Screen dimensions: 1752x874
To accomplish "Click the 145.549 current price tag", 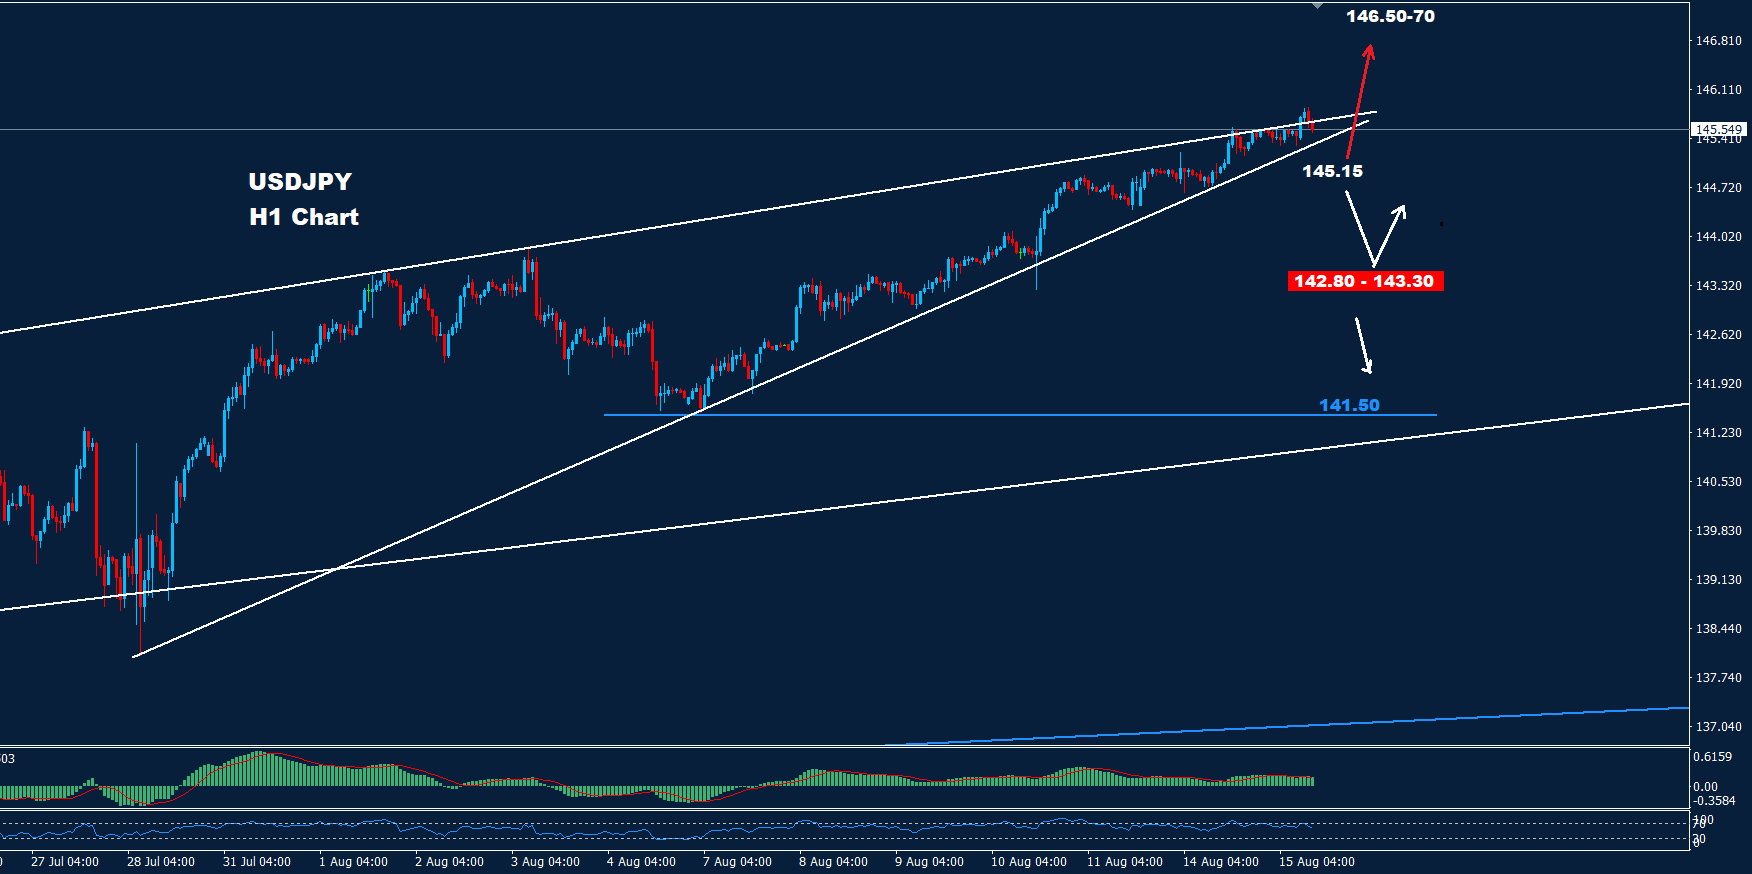I will point(1718,129).
